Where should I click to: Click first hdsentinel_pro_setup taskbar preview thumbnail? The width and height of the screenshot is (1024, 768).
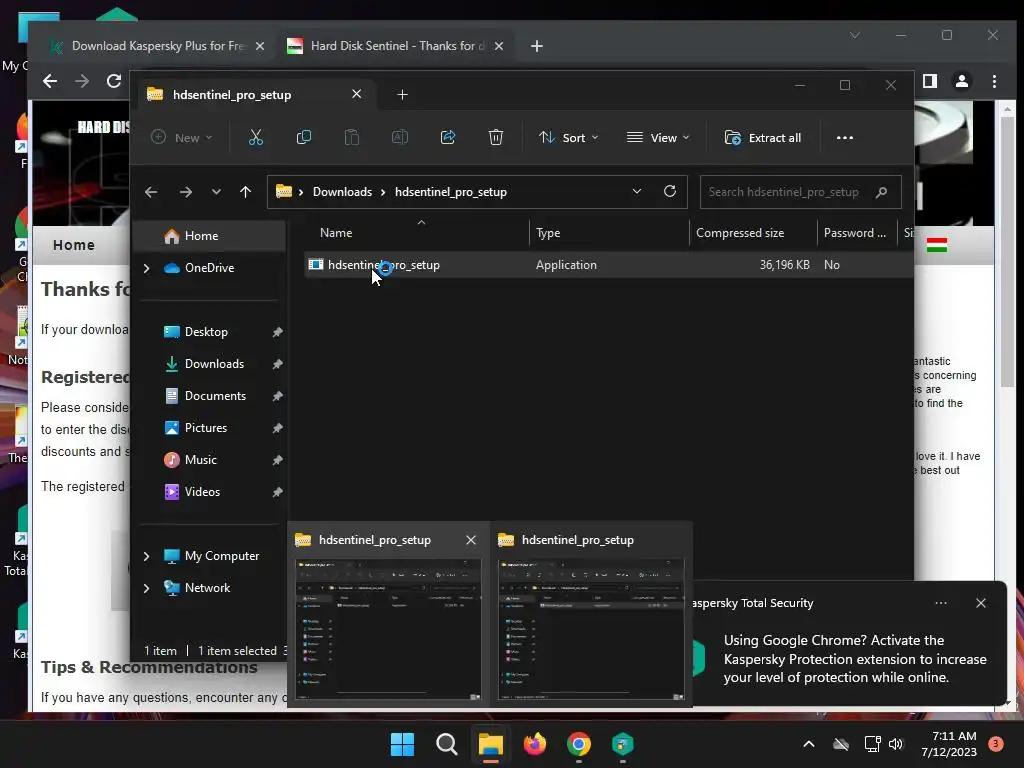point(389,630)
